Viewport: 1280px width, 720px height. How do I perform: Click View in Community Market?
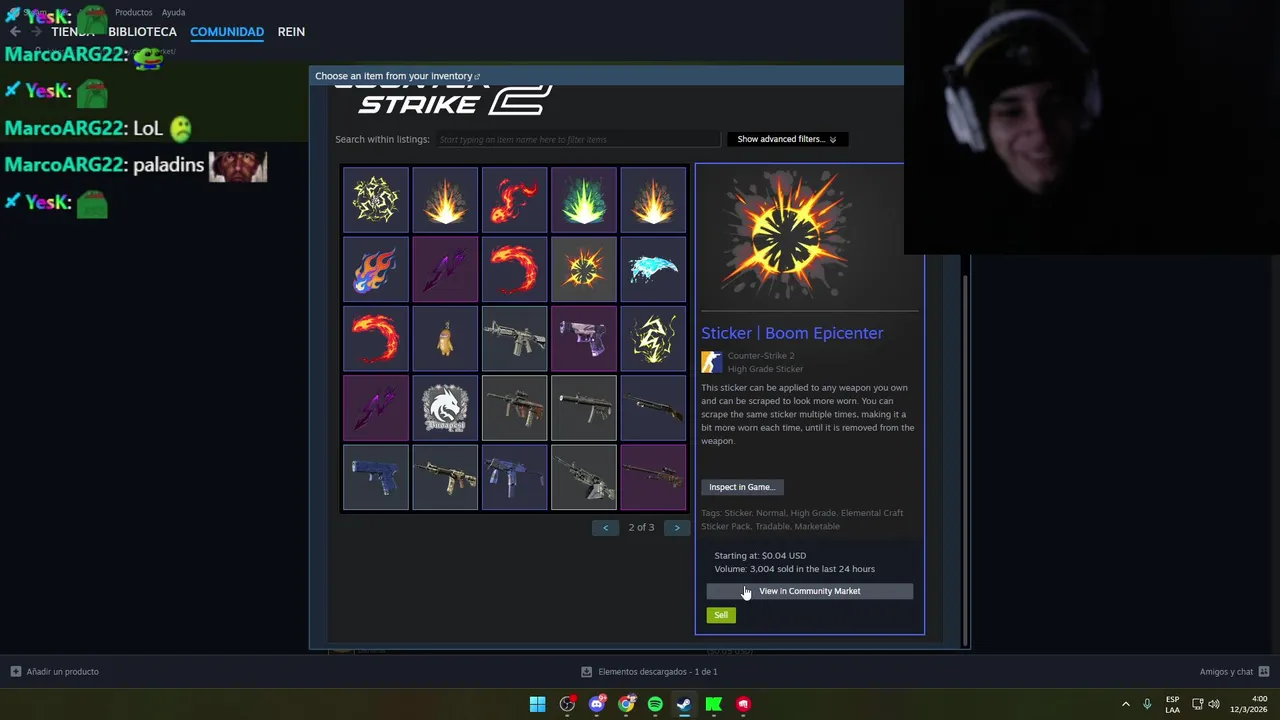pos(809,591)
